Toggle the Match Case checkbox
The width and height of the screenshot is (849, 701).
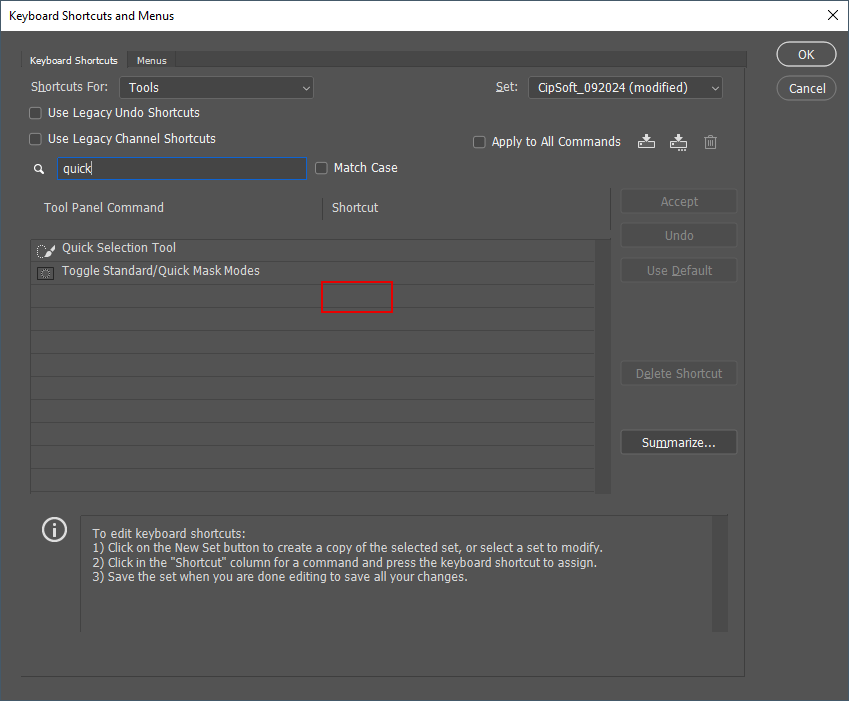pyautogui.click(x=320, y=167)
